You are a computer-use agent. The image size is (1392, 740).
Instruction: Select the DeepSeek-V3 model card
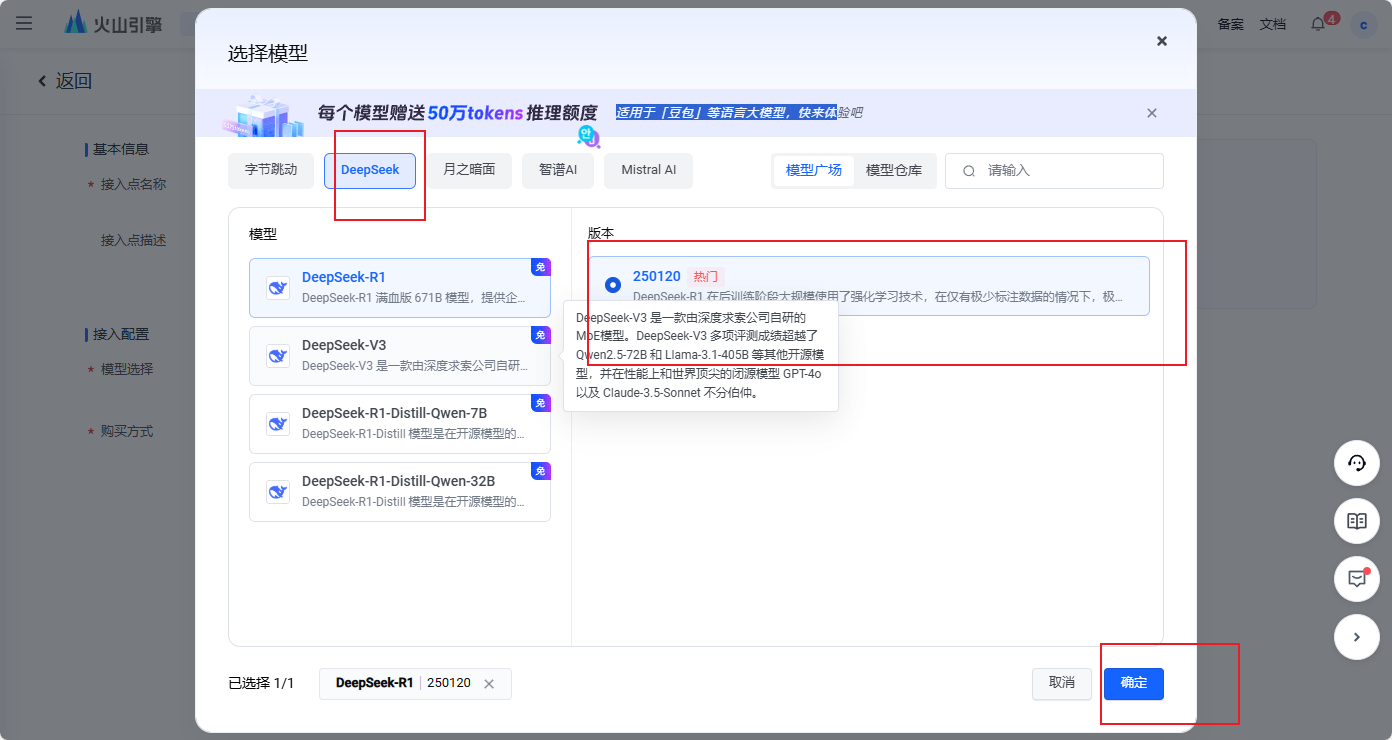[400, 356]
